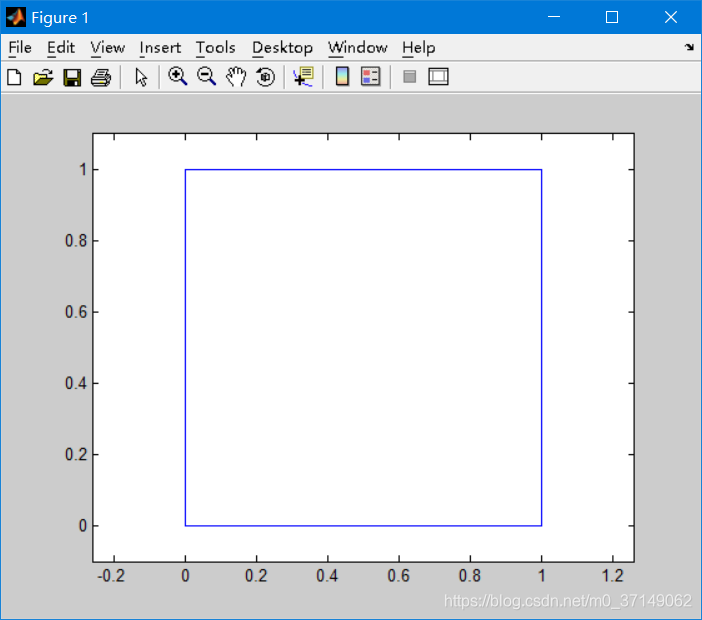This screenshot has width=702, height=620.
Task: Click the Figure 1 window title text
Action: pyautogui.click(x=60, y=18)
